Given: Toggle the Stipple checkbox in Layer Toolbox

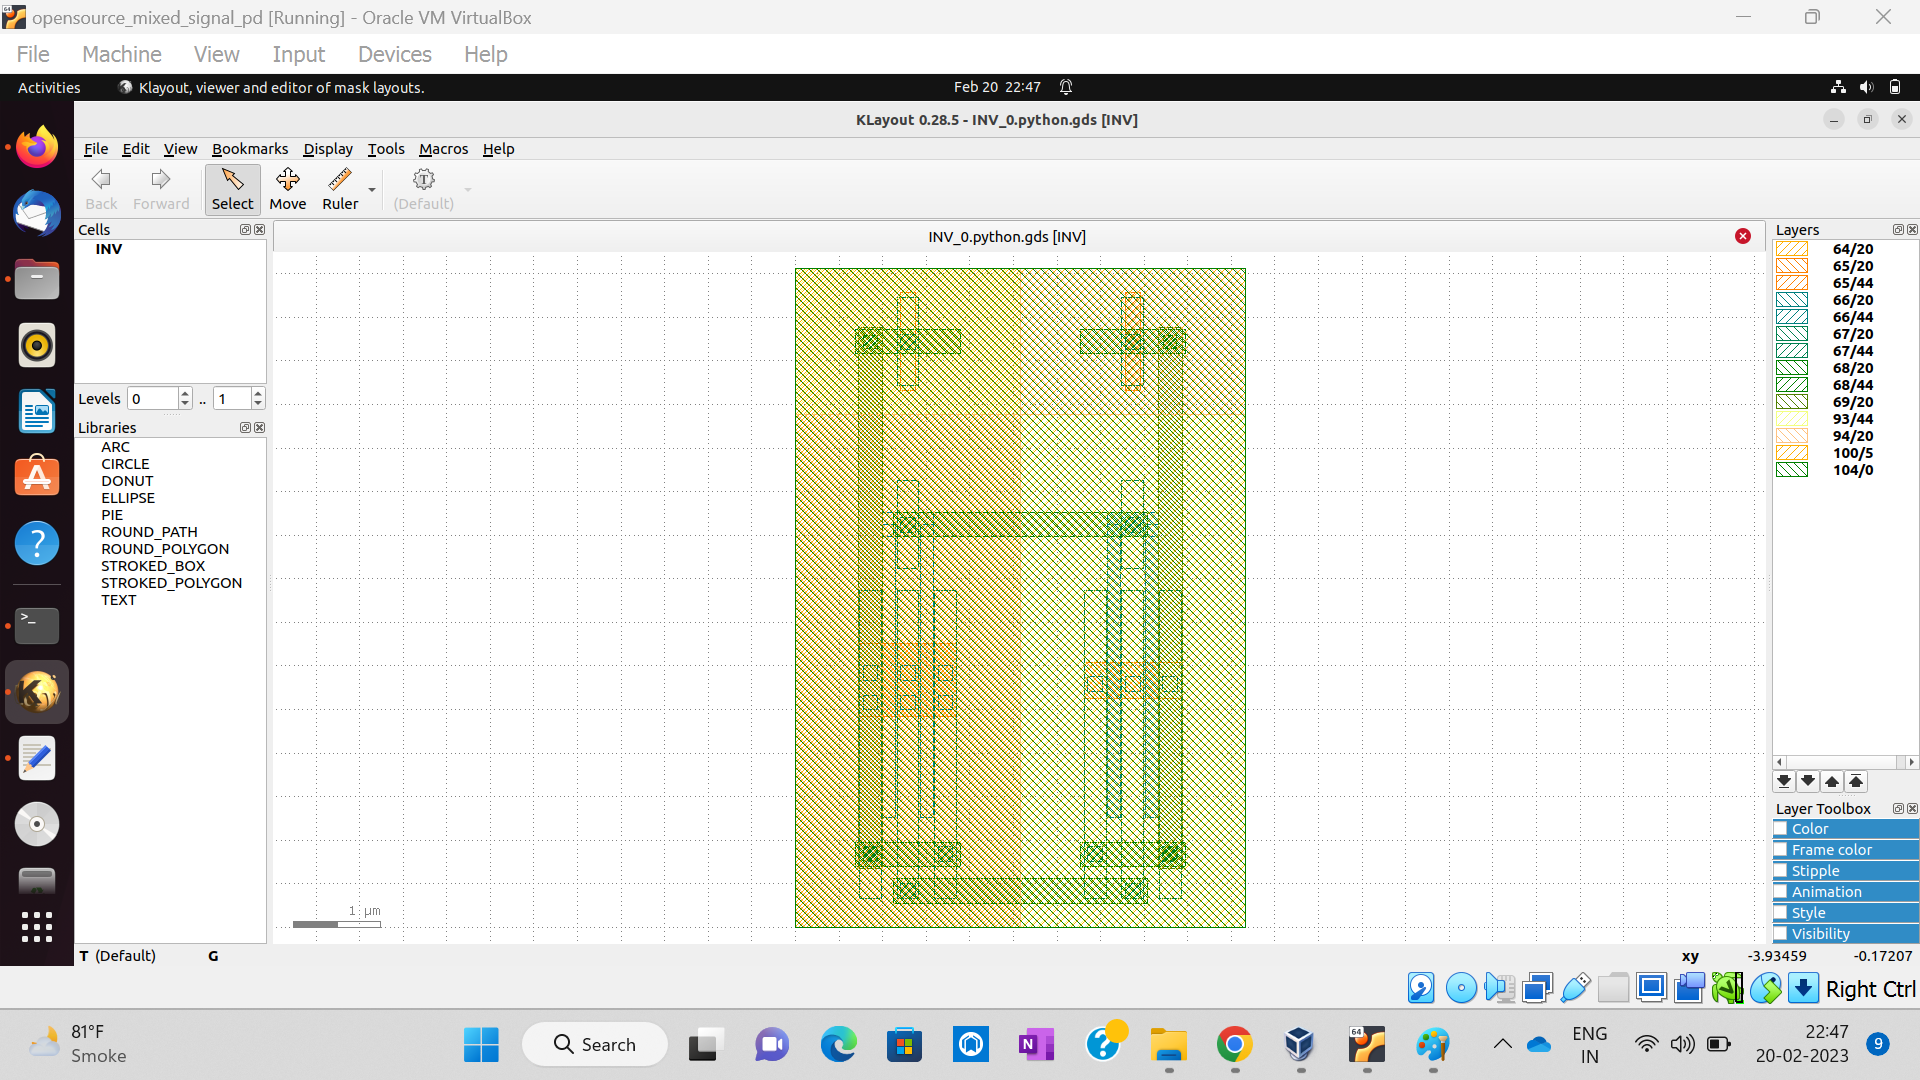Looking at the screenshot, I should point(1781,871).
